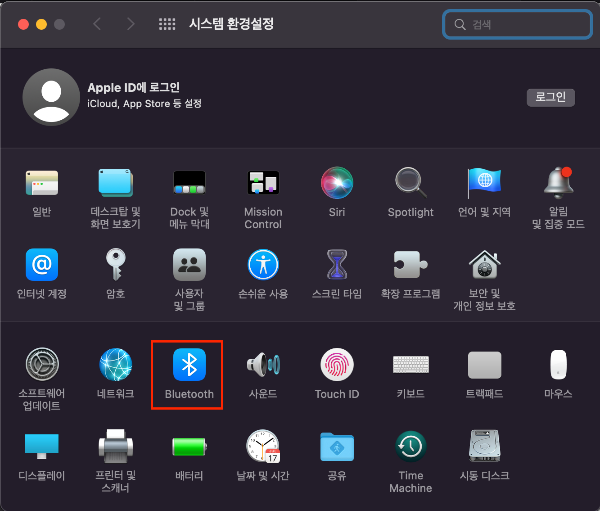Open 사용자 및 그룹 preferences

[x=189, y=264]
